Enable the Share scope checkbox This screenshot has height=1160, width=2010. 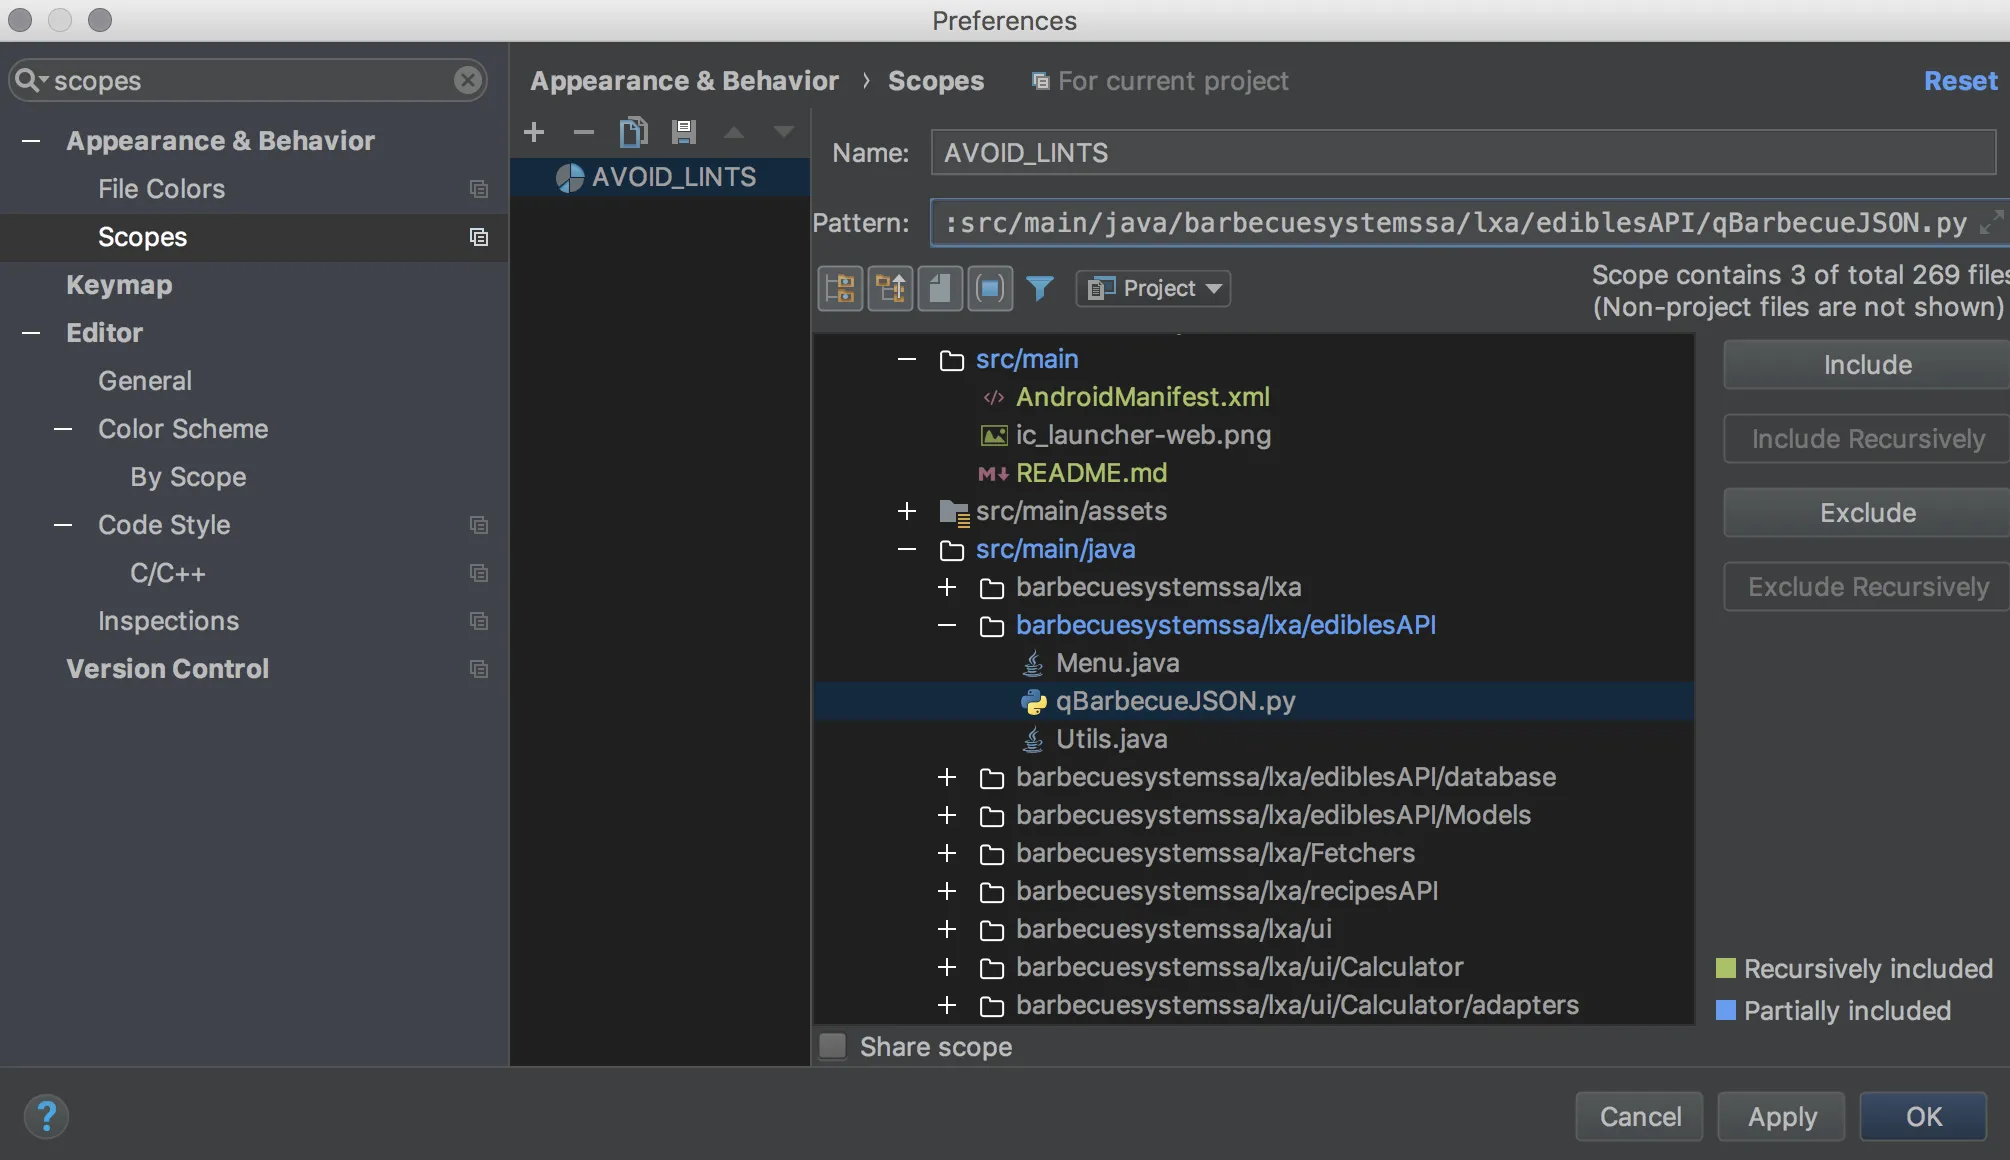coord(832,1046)
